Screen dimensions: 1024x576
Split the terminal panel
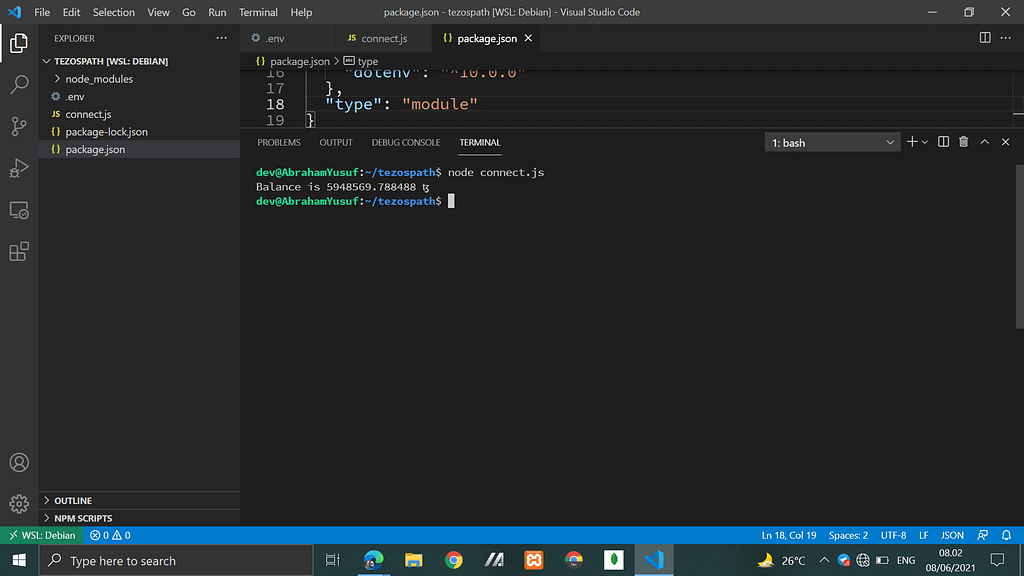(x=943, y=142)
